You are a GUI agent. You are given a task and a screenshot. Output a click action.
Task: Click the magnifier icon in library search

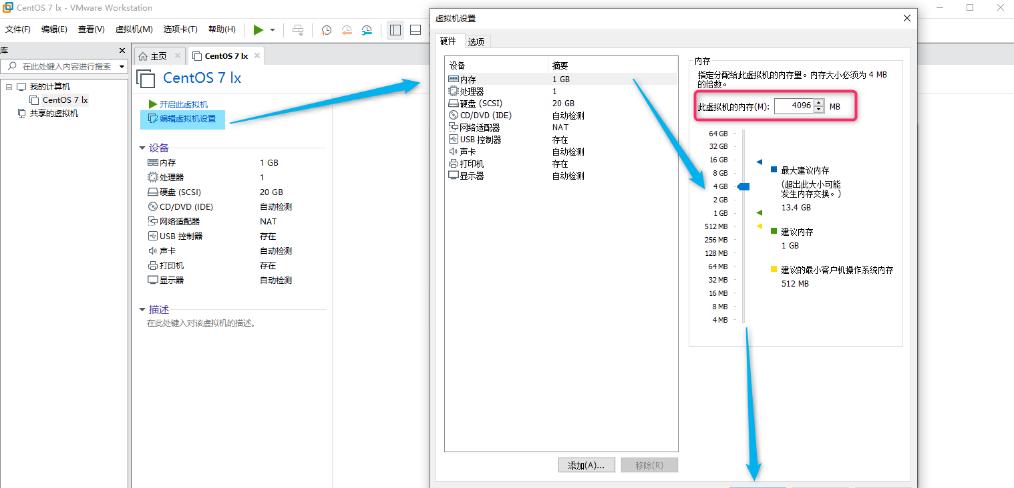point(12,66)
